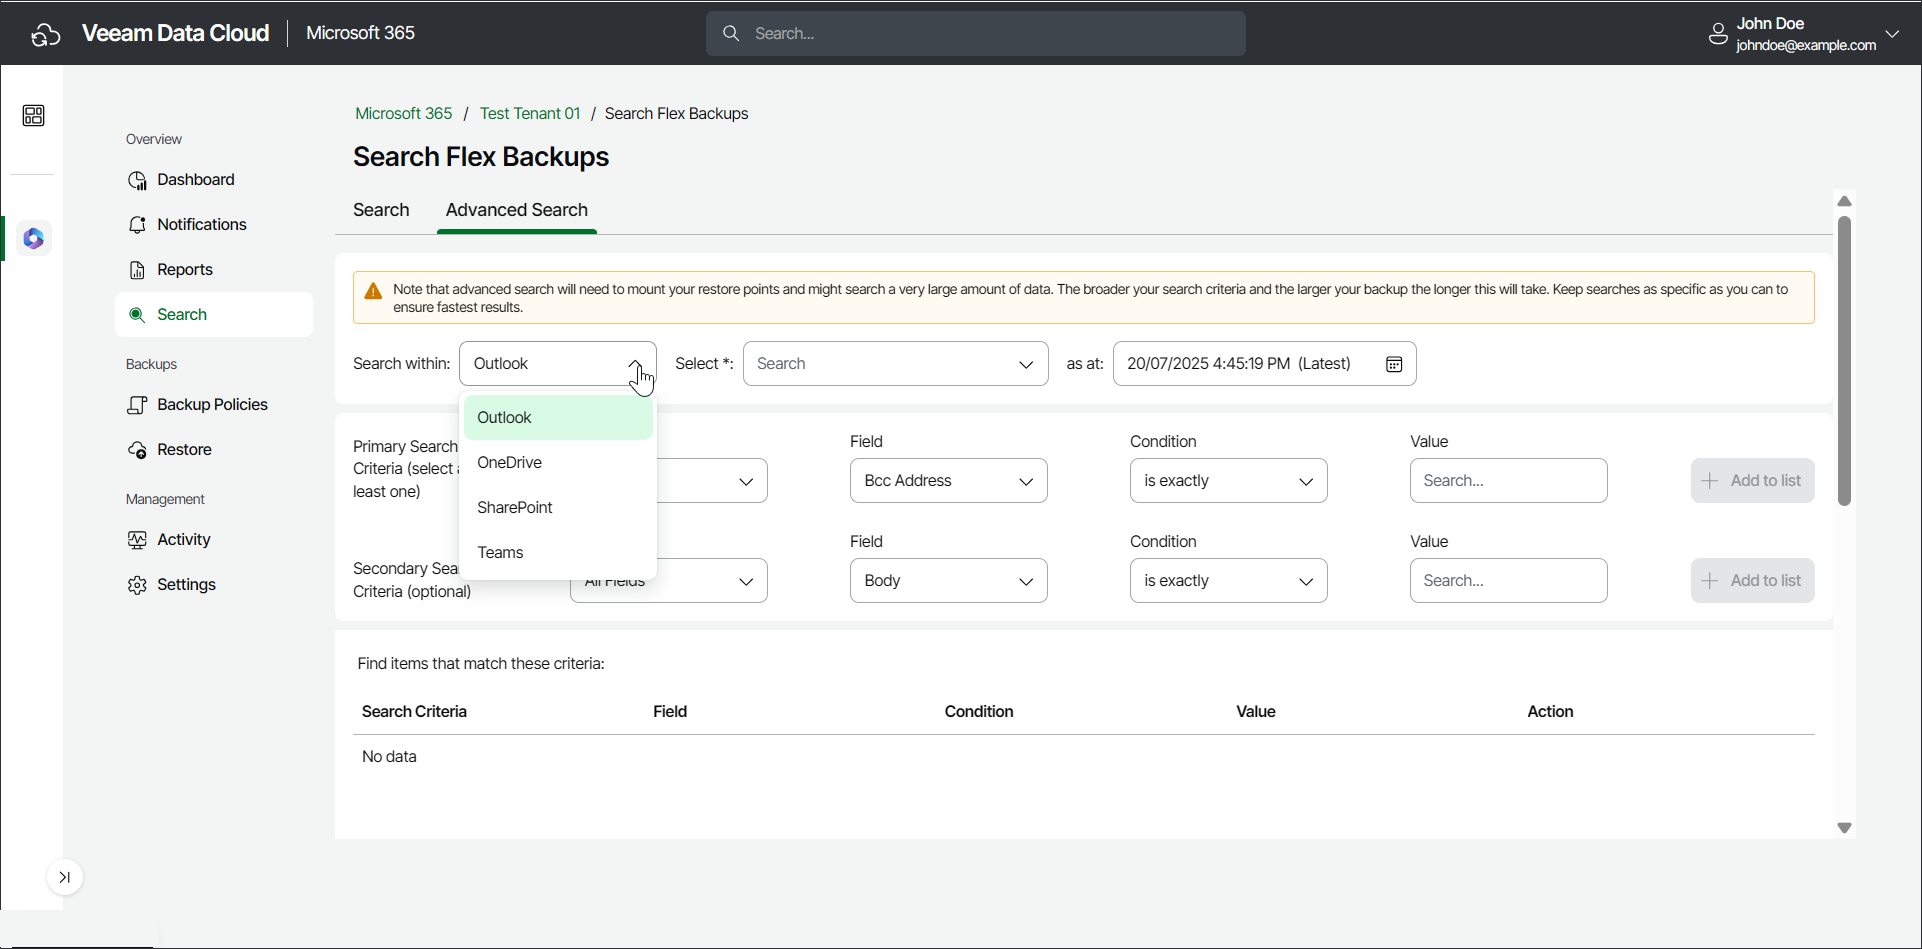Click the warning triangle icon in notice

[x=373, y=291]
